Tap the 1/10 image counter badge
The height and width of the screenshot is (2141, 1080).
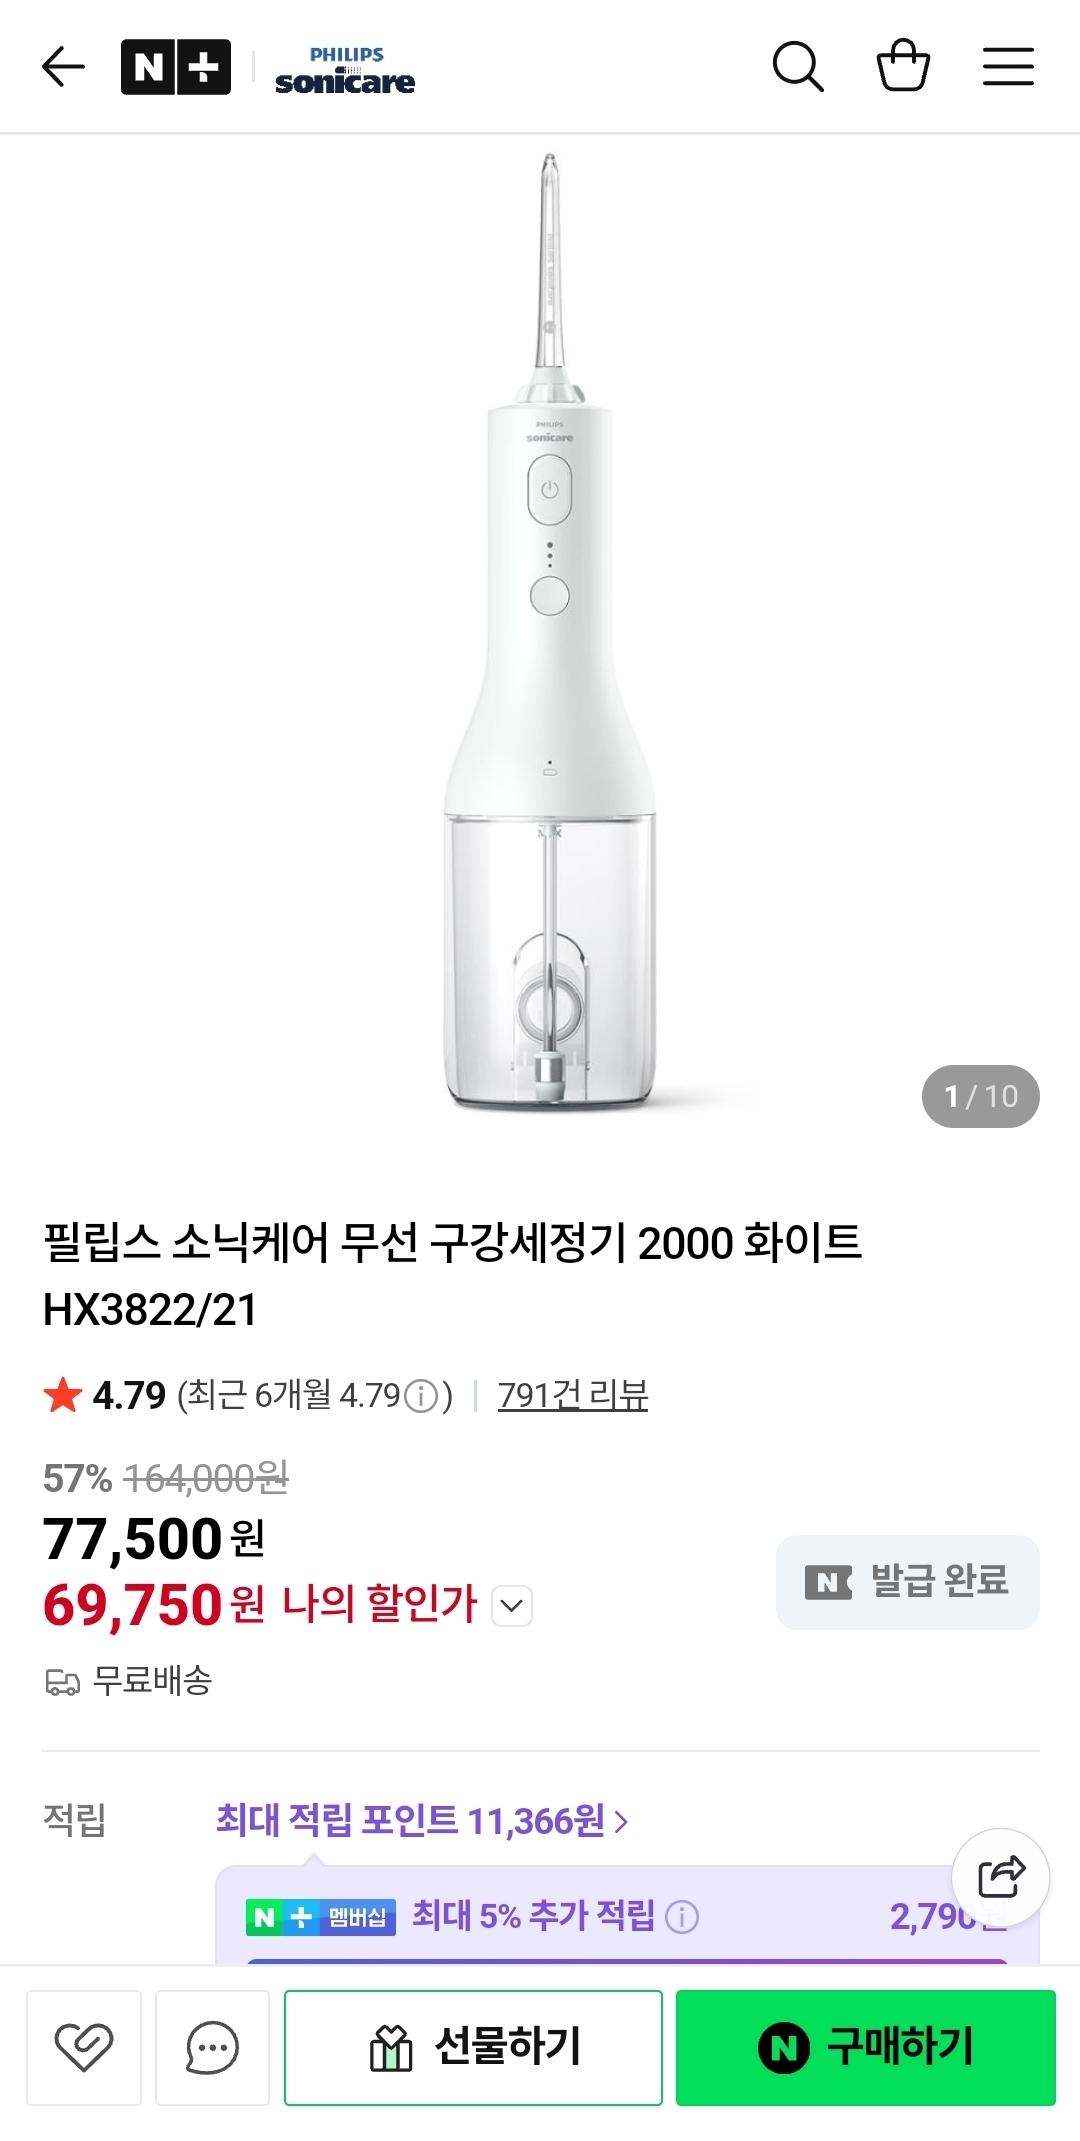click(980, 1096)
